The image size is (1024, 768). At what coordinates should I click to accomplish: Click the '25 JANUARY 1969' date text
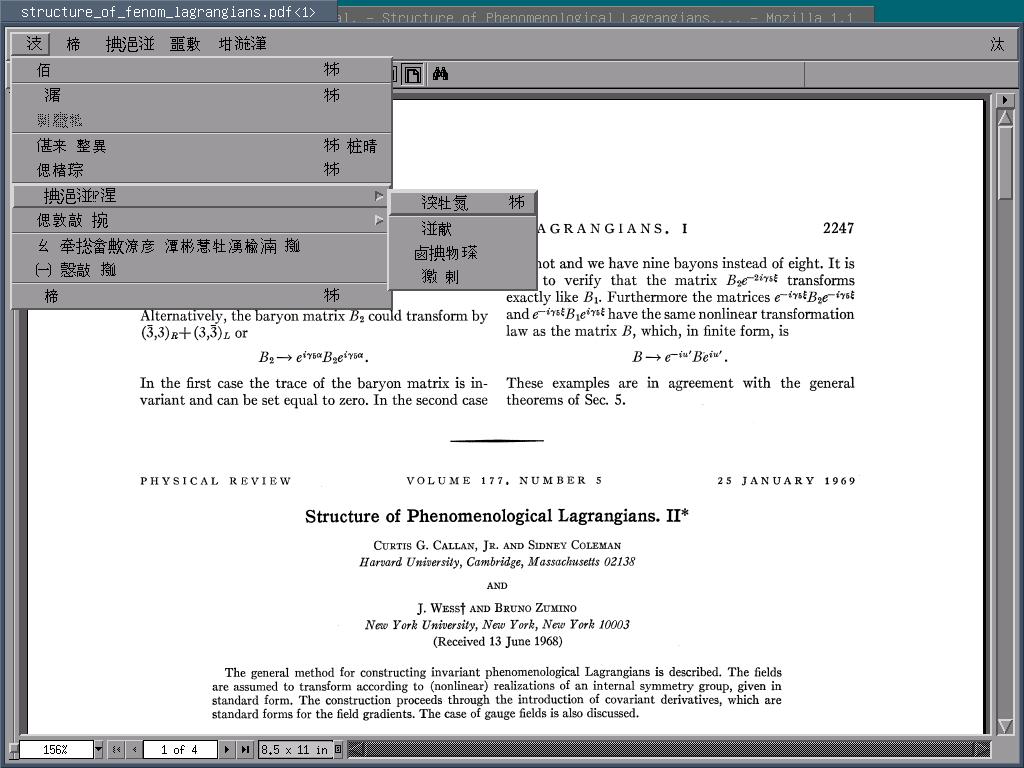(x=786, y=481)
